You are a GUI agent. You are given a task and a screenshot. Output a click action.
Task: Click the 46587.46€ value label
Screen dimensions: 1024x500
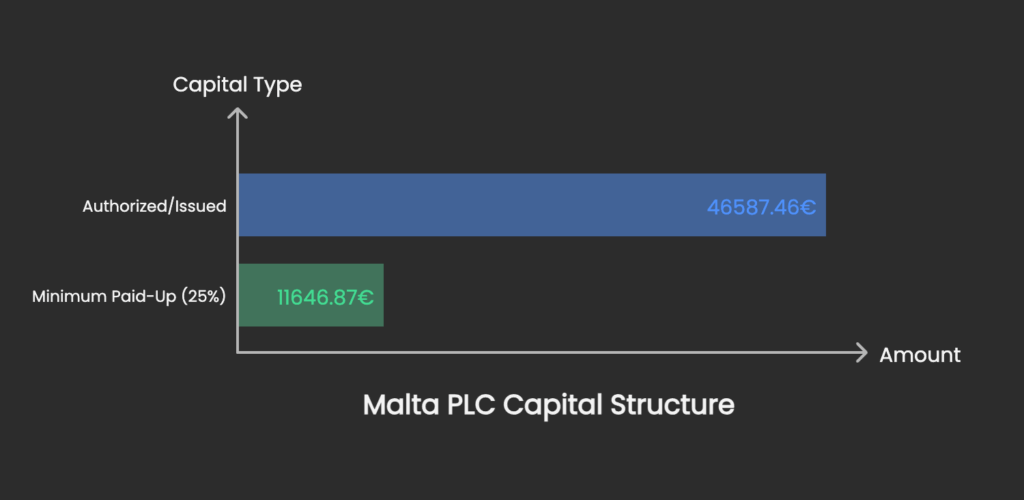[x=761, y=208]
